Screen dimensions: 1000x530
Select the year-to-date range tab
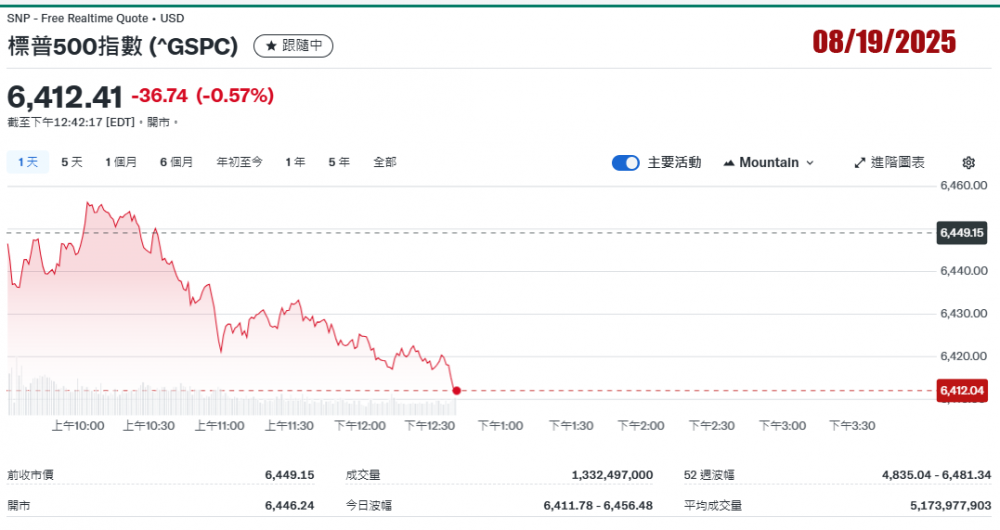point(239,162)
